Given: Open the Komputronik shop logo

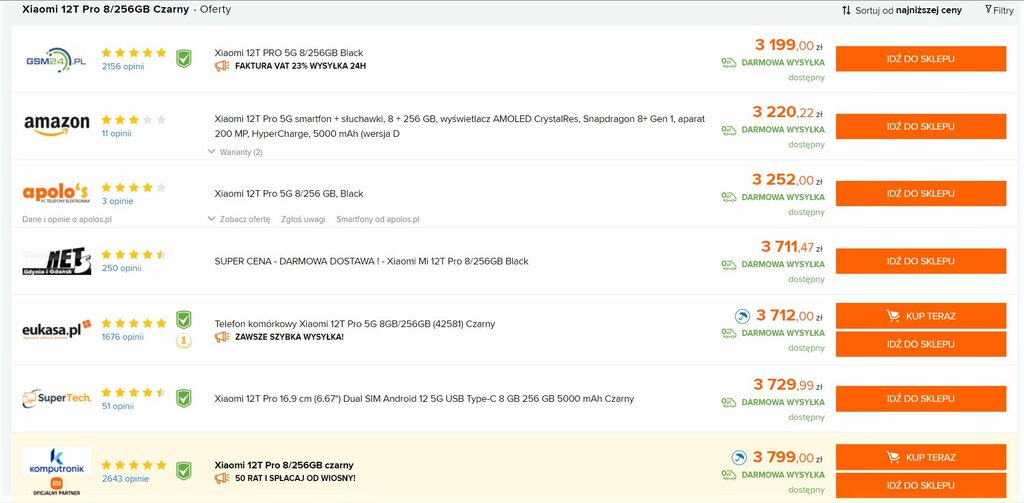Looking at the screenshot, I should click(x=56, y=461).
